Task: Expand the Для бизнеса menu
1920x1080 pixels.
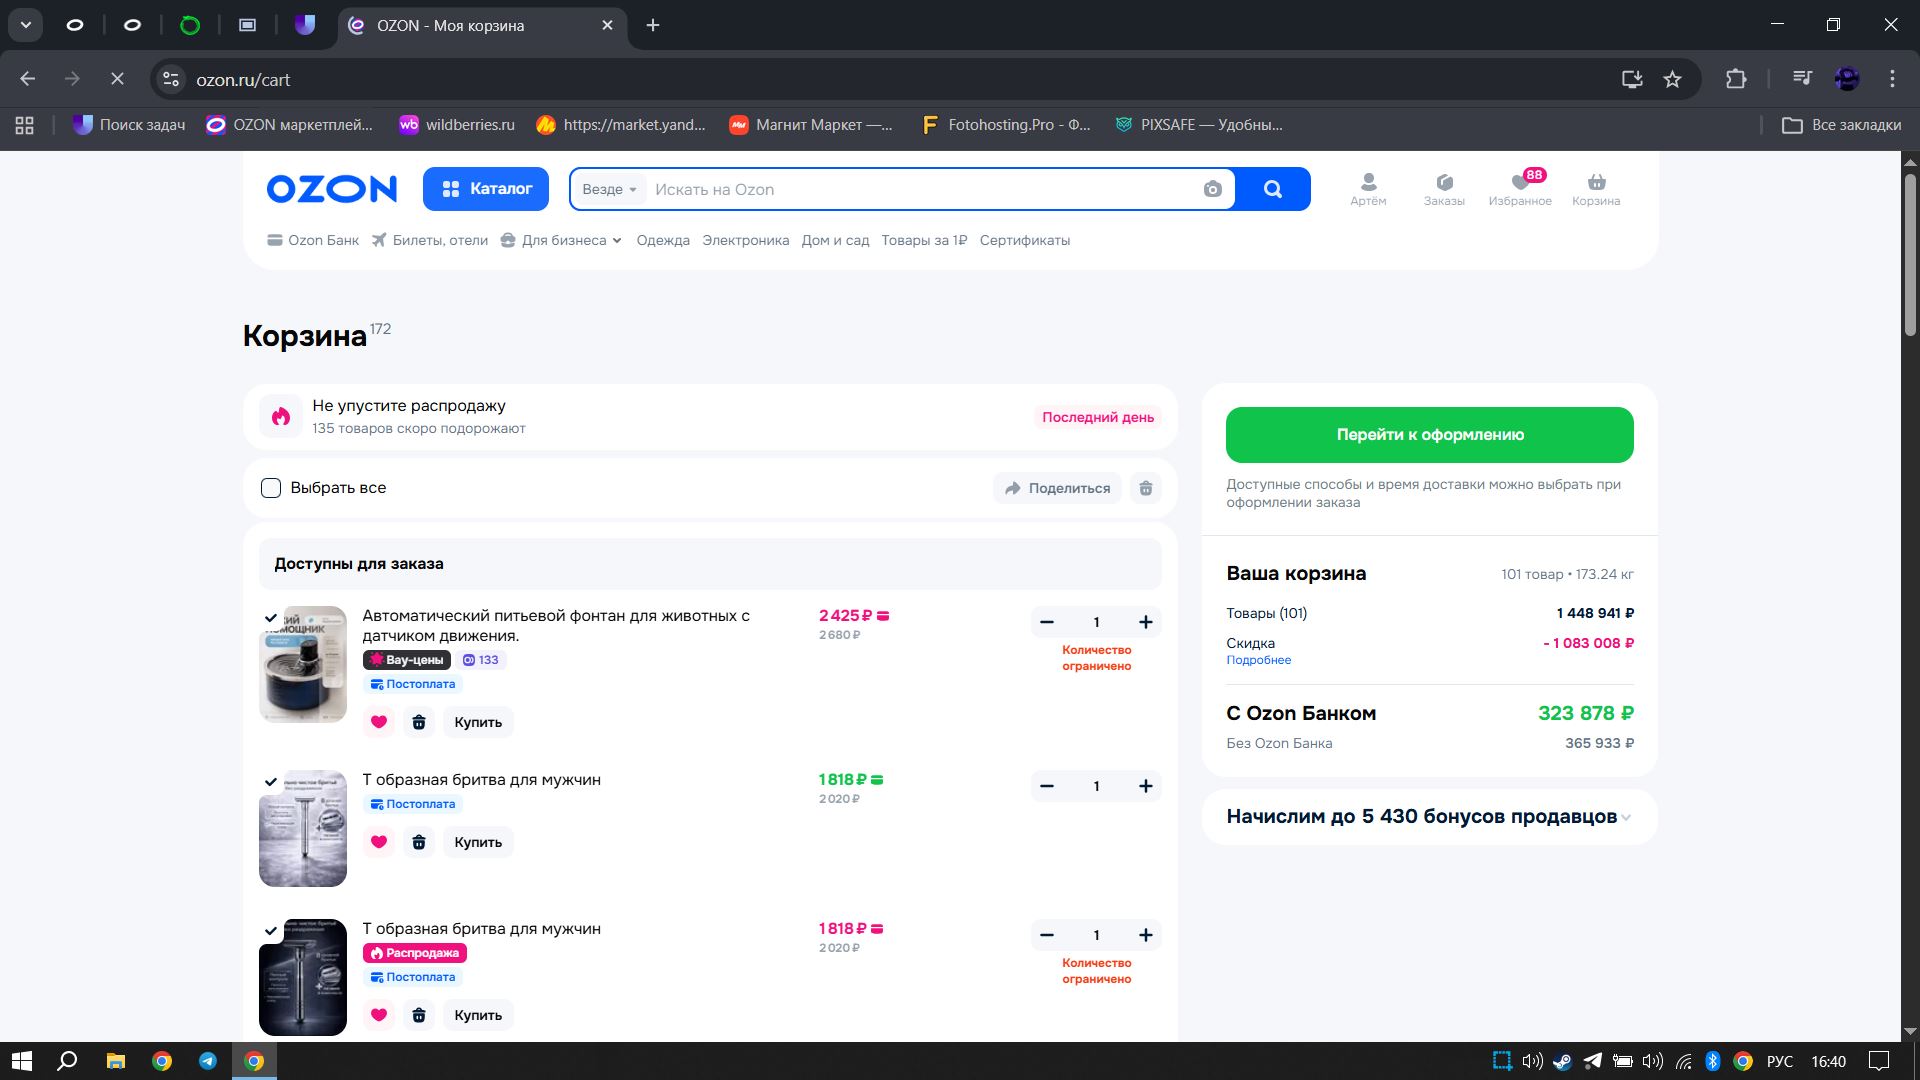Action: point(562,240)
